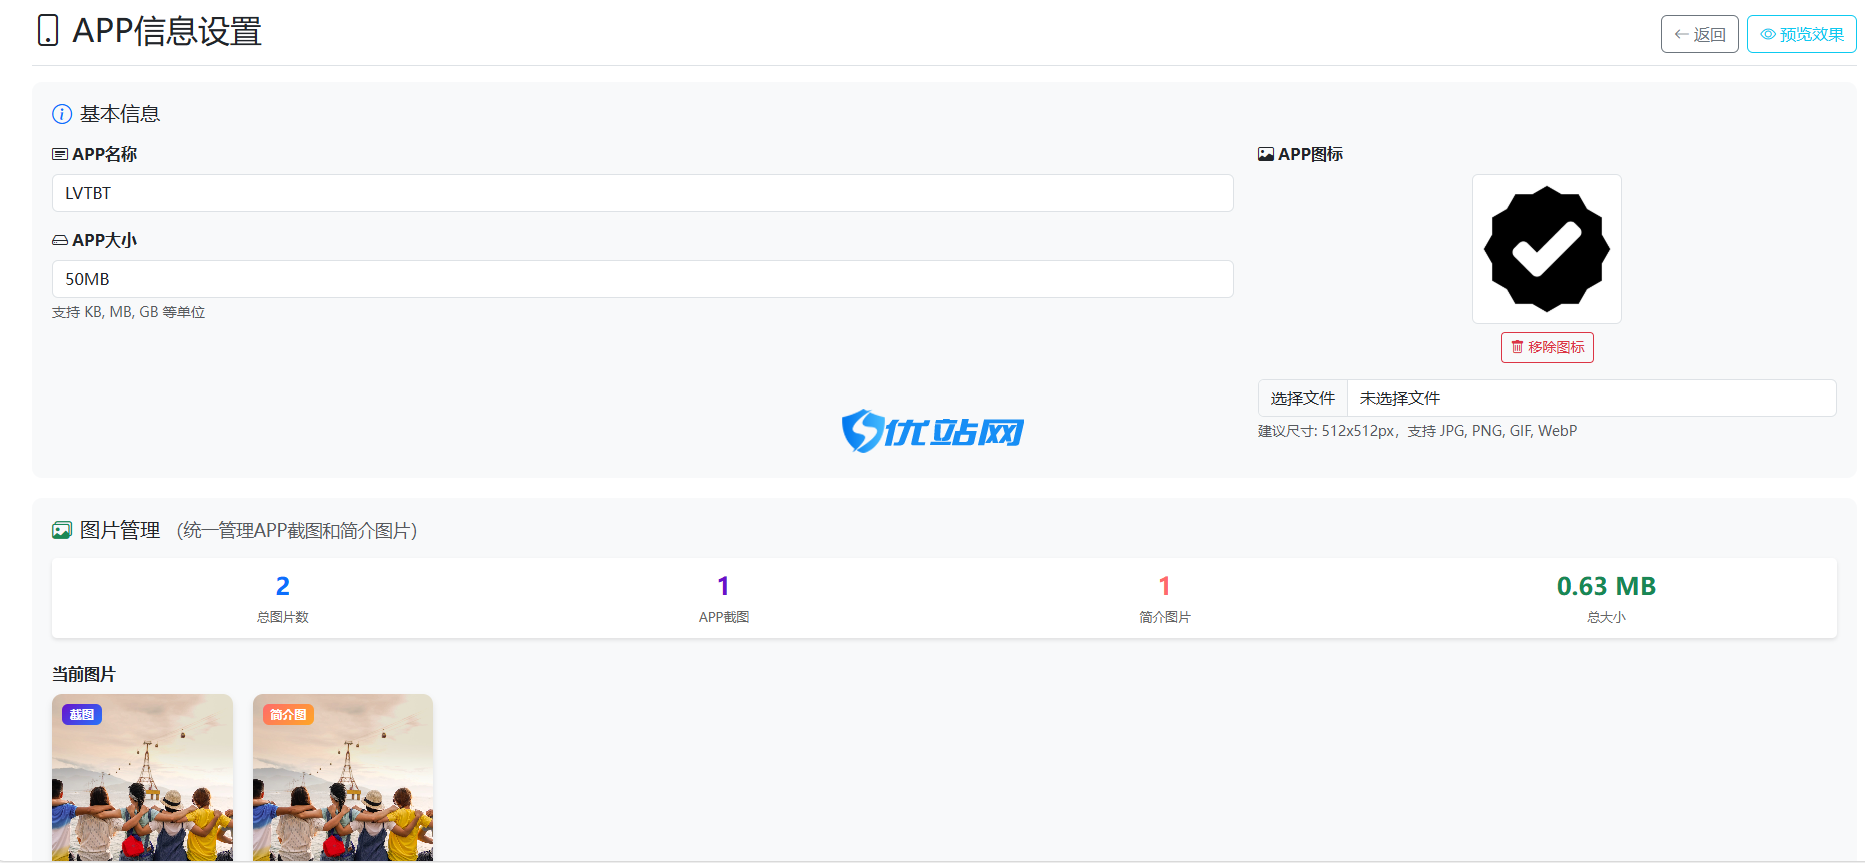The image size is (1865, 863).
Task: Click the info icon next to 基本信息
Action: coord(62,114)
